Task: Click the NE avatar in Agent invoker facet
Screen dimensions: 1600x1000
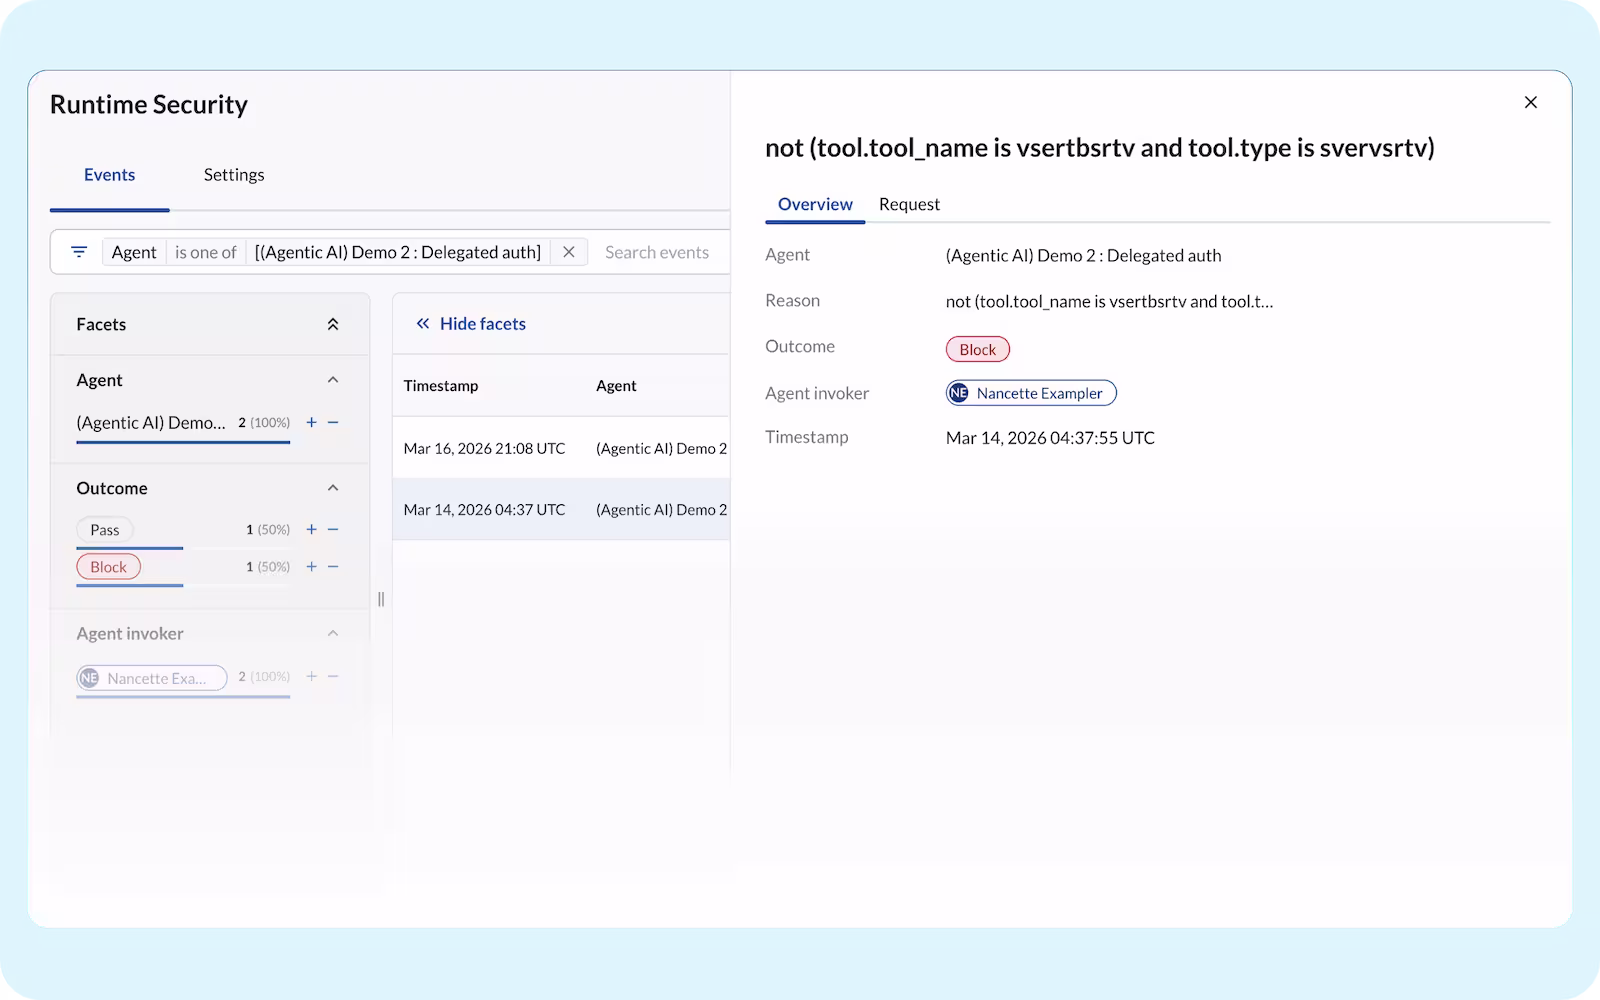Action: [x=88, y=677]
